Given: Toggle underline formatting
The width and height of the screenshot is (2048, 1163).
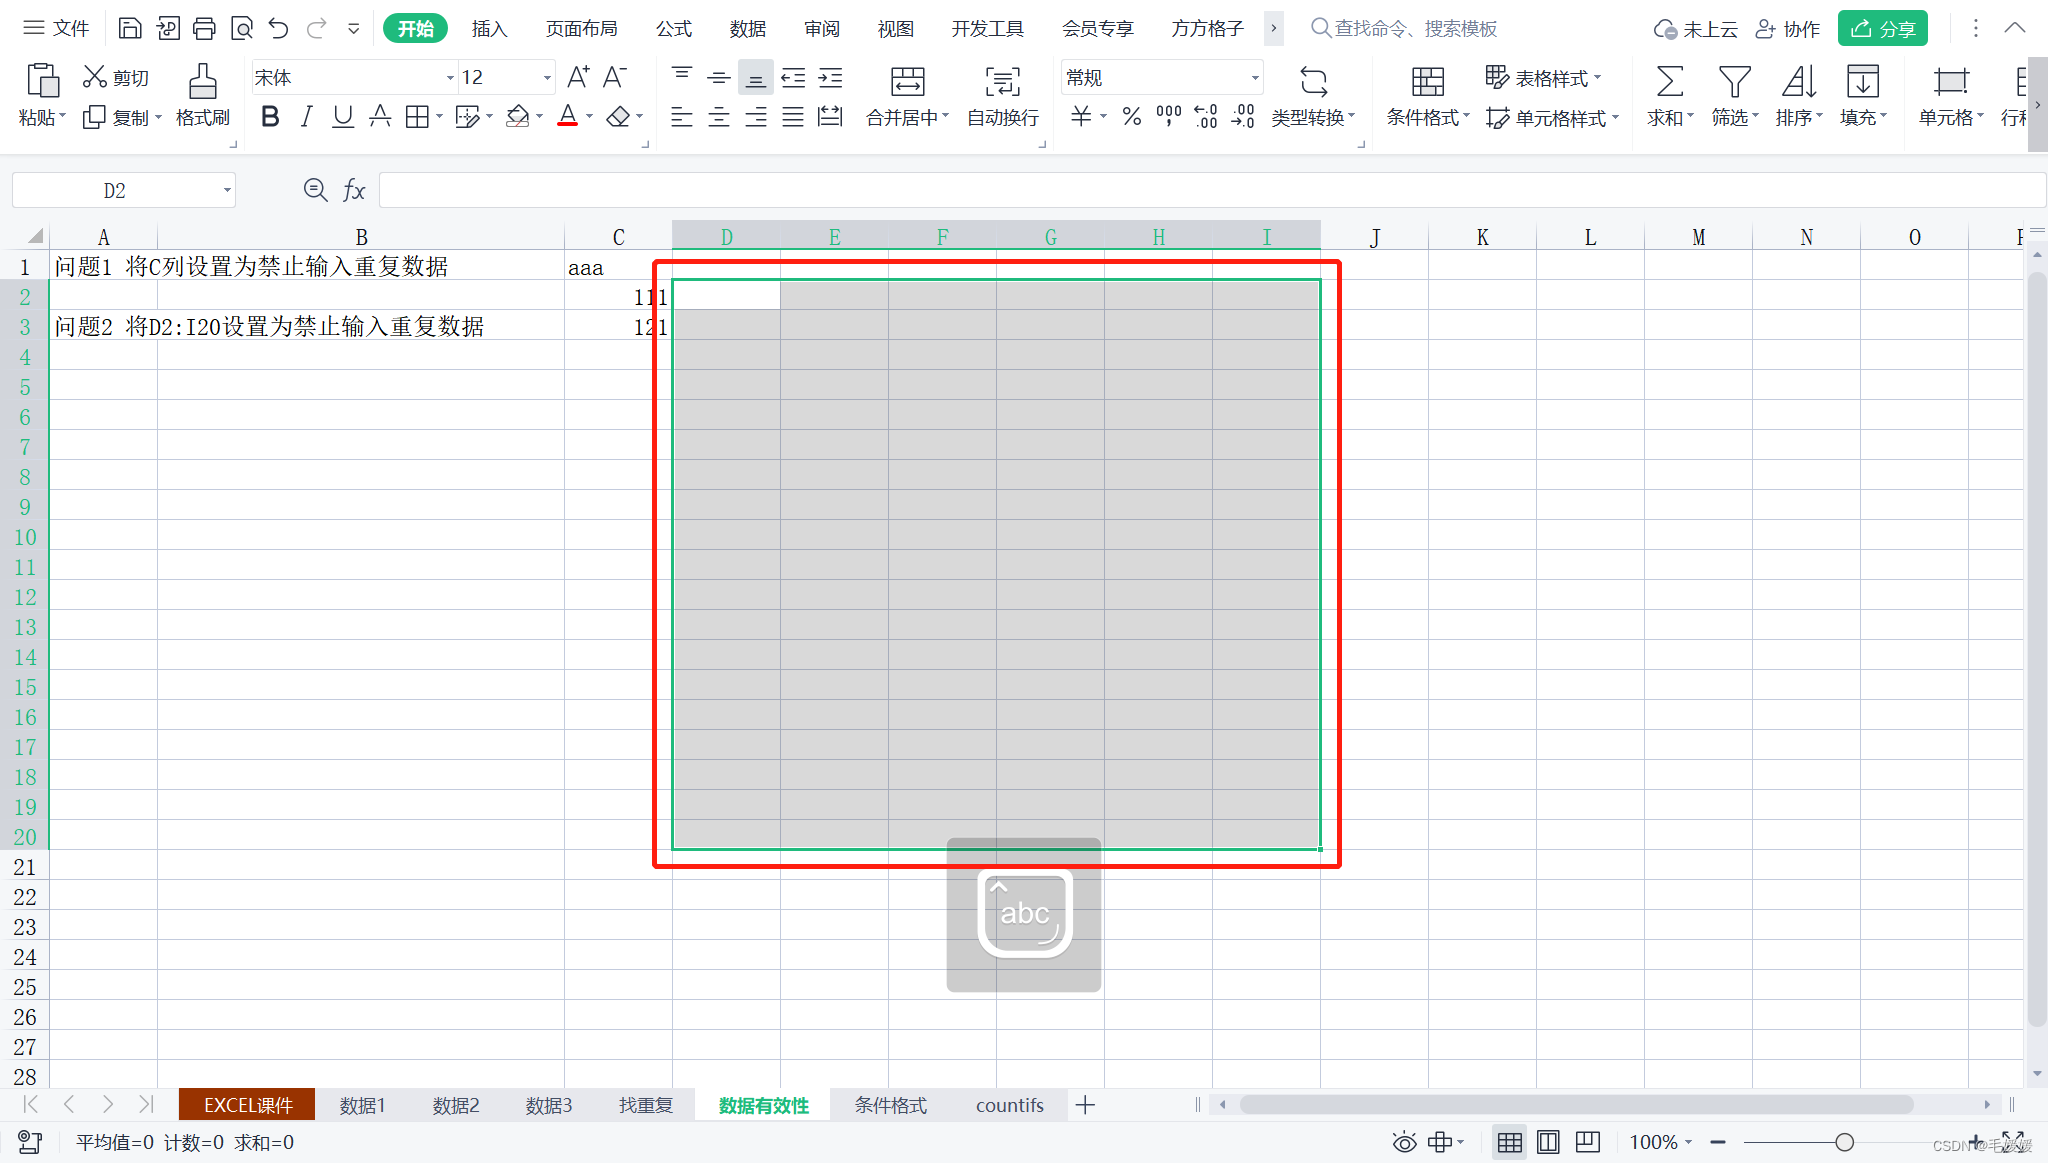Looking at the screenshot, I should point(343,117).
